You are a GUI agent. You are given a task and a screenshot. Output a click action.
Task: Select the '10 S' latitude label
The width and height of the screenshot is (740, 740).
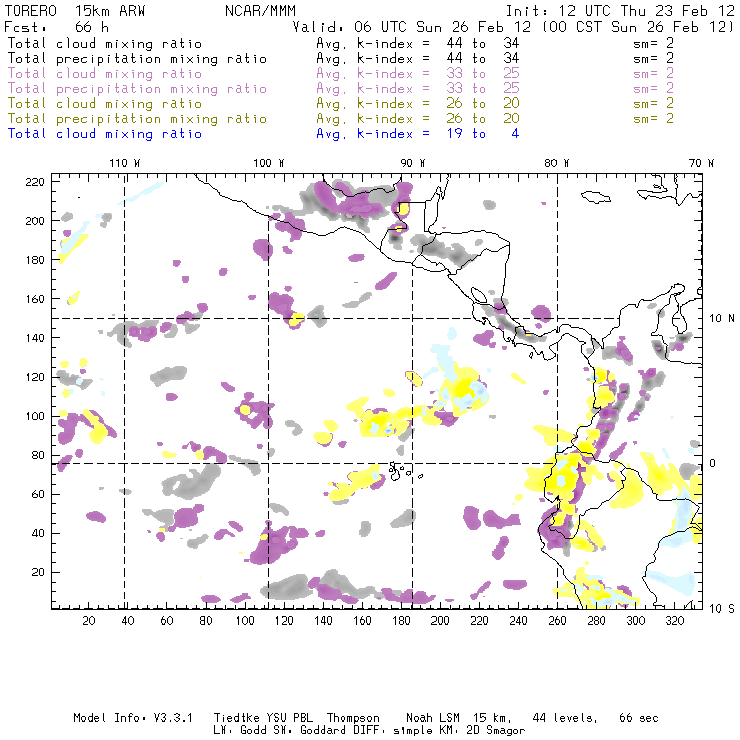coord(722,609)
